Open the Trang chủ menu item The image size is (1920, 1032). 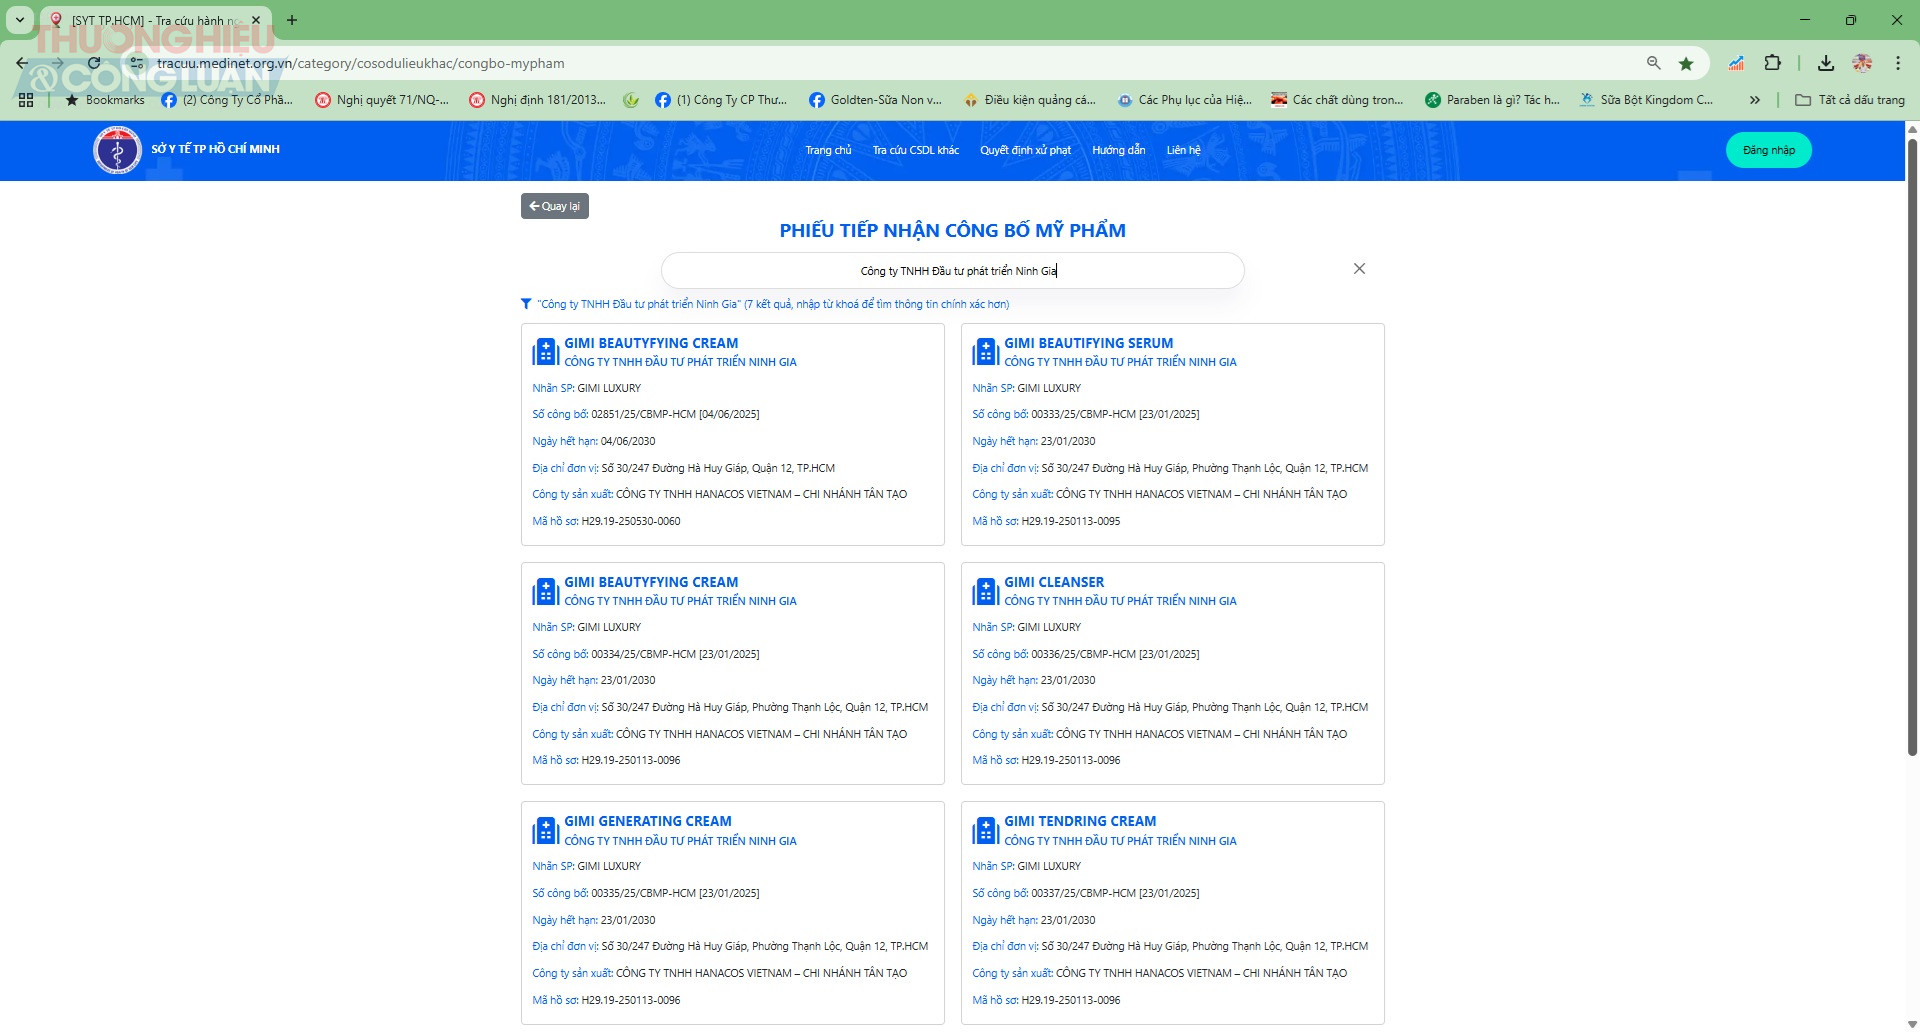pos(828,150)
